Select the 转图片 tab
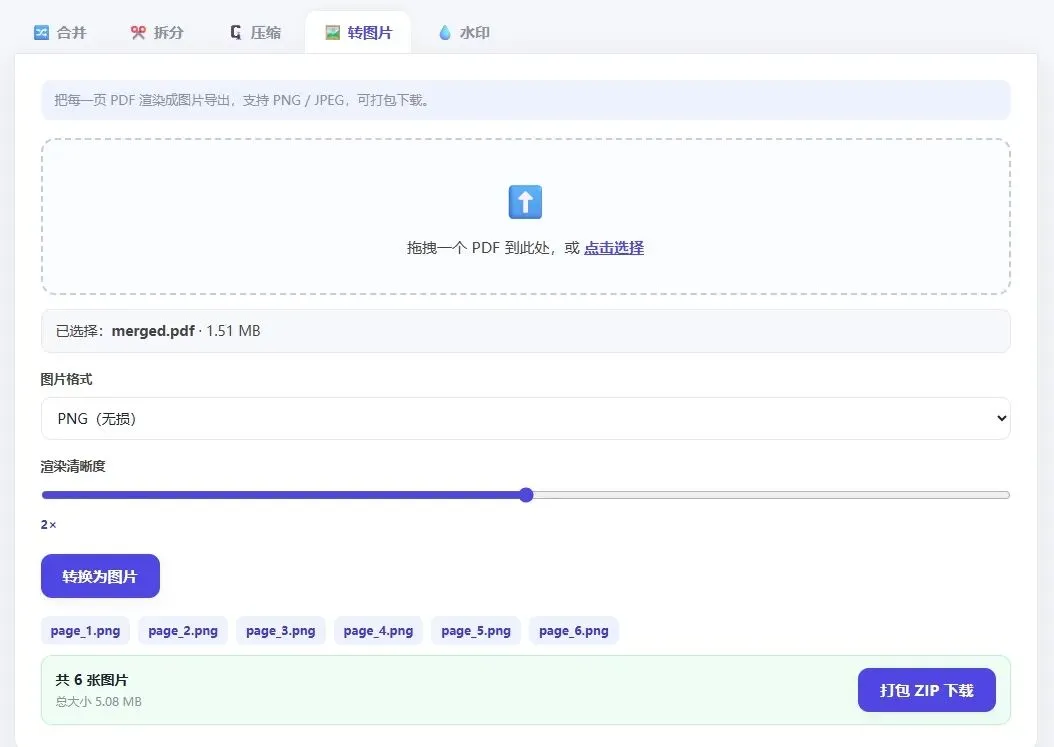Screen dimensions: 1054x747 point(358,32)
